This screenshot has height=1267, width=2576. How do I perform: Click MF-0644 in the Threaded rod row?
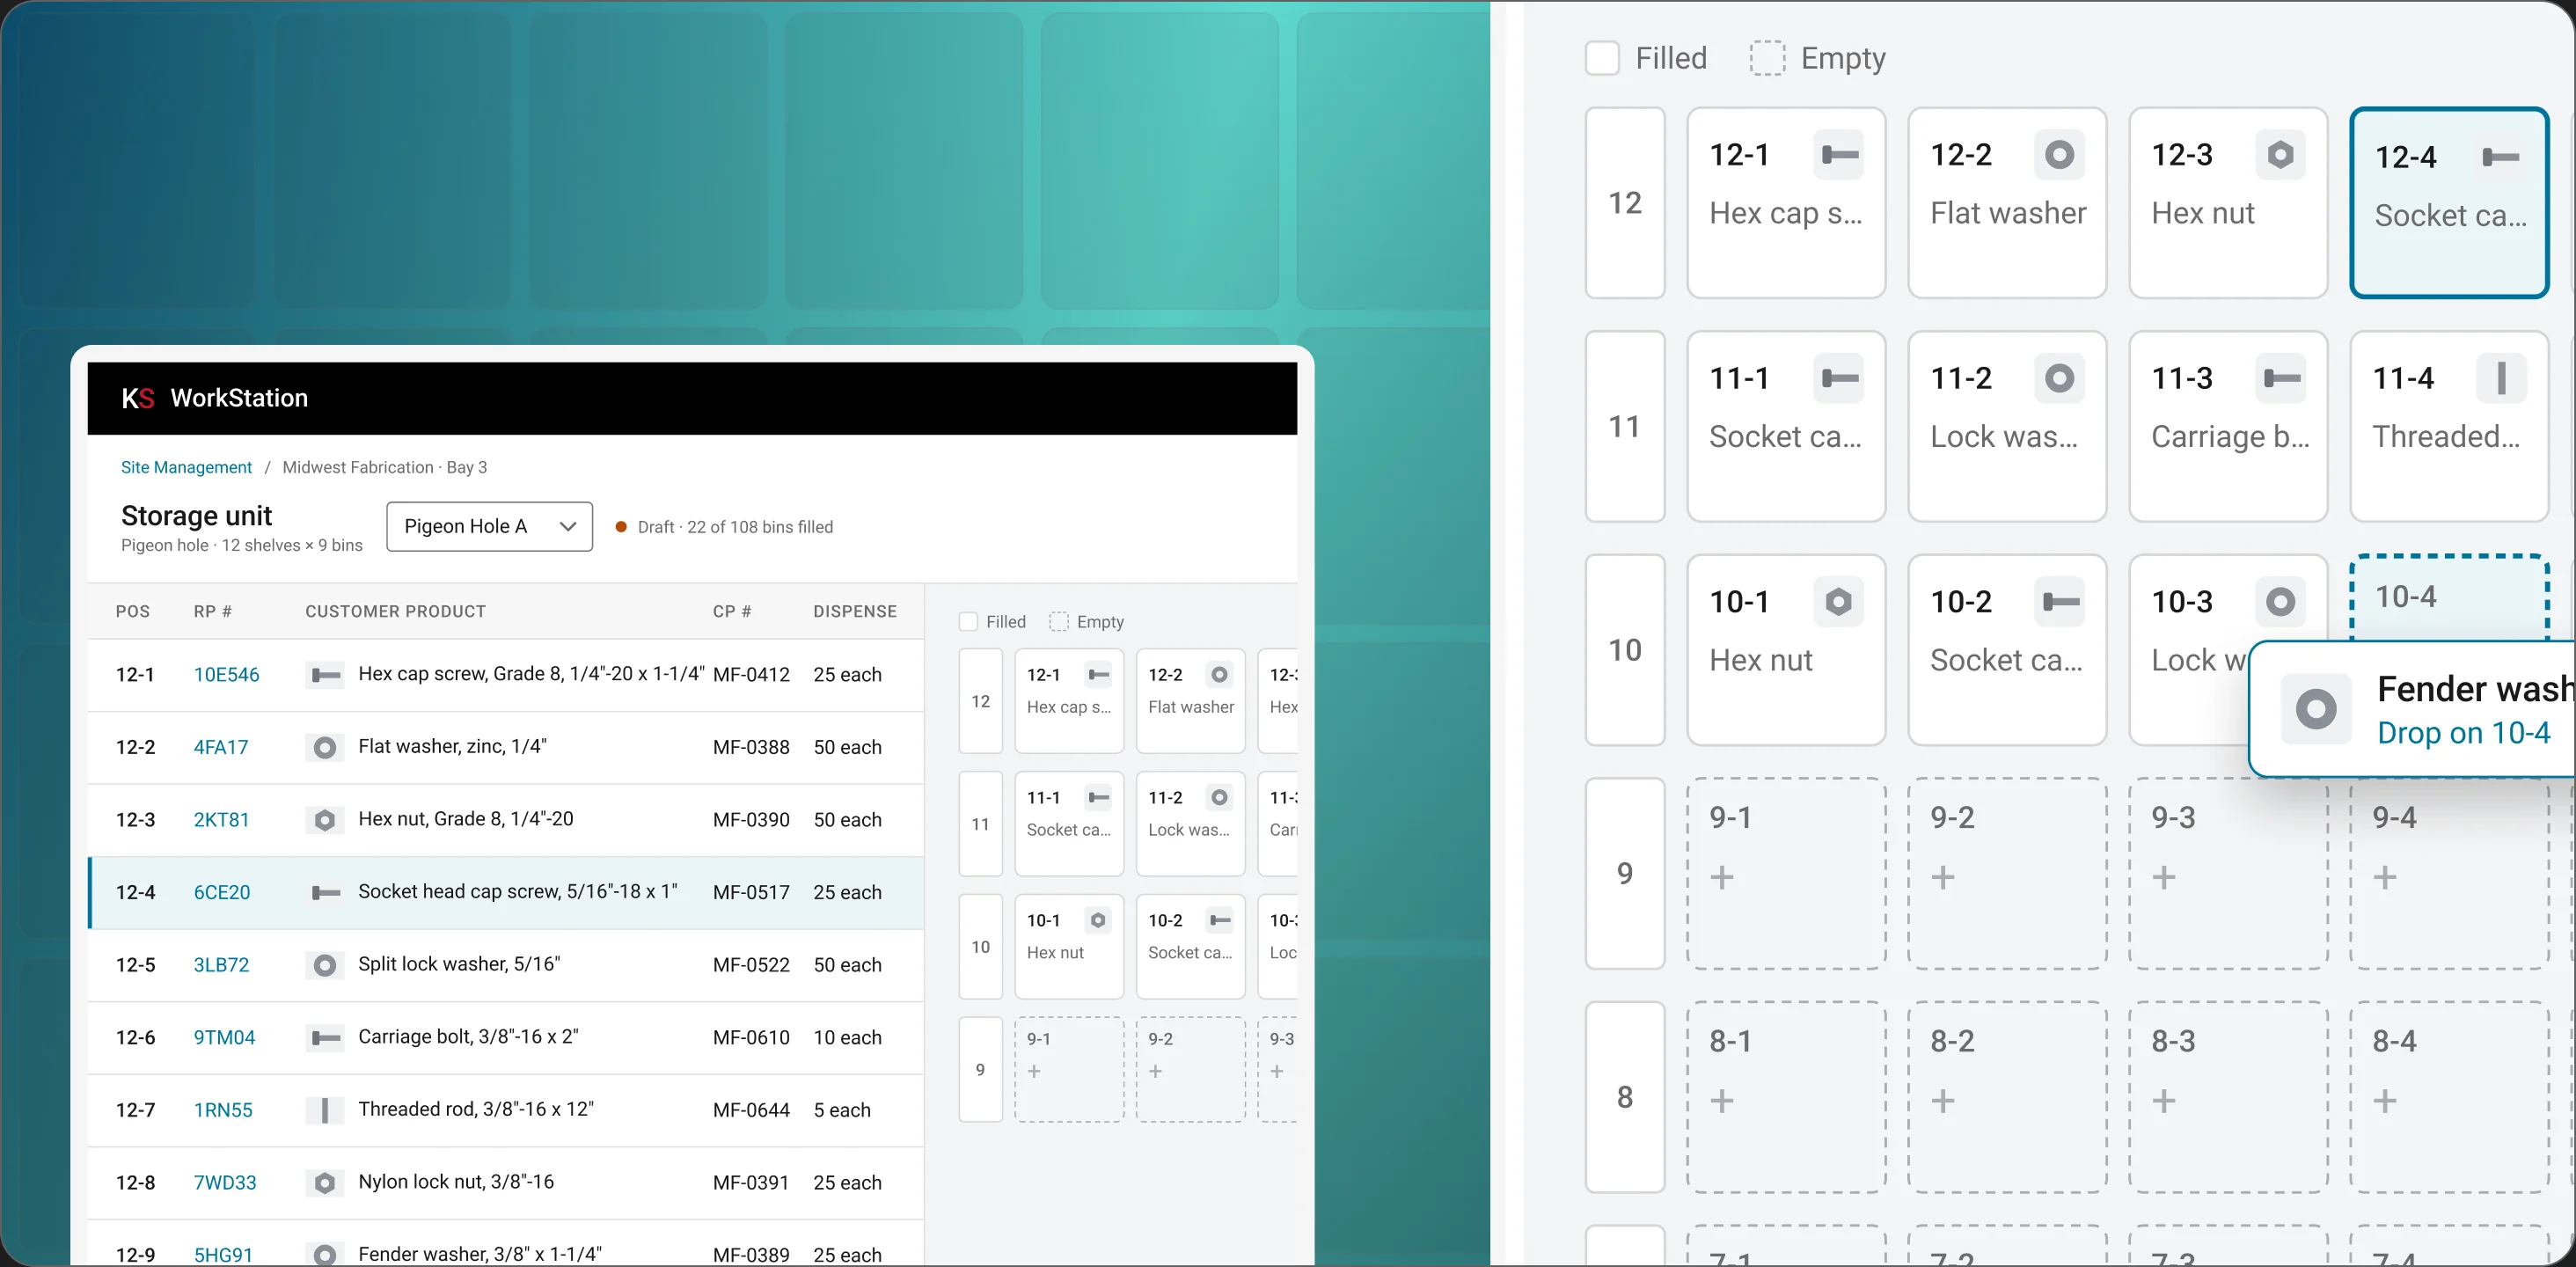[x=751, y=1110]
